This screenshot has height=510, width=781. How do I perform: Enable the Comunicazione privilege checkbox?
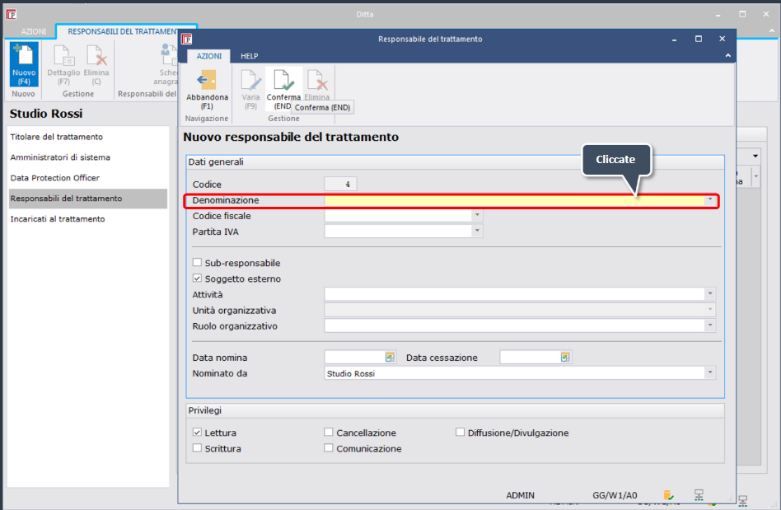coord(329,448)
